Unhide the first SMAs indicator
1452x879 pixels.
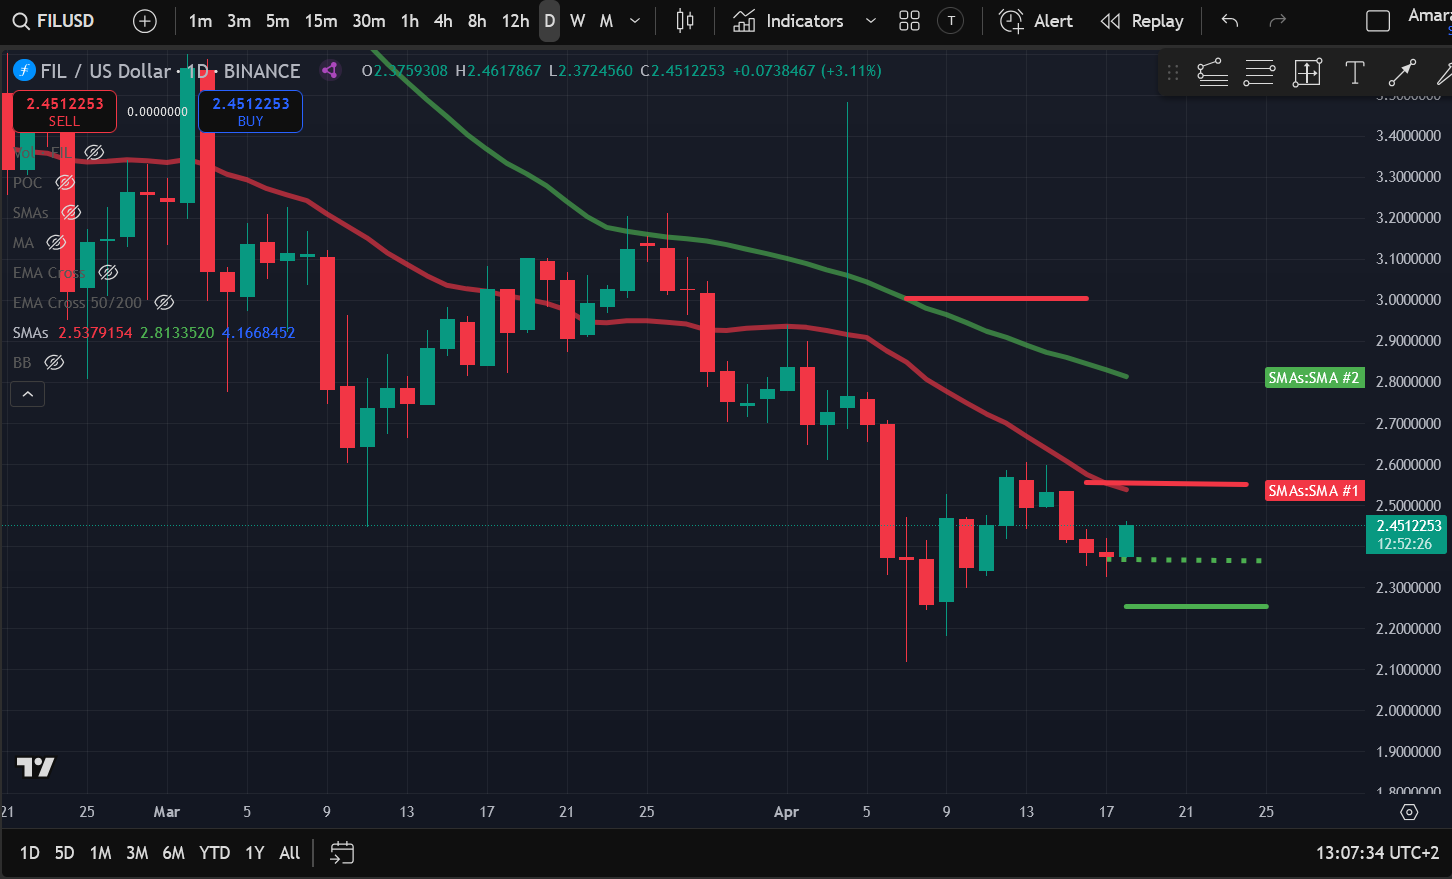coord(71,212)
